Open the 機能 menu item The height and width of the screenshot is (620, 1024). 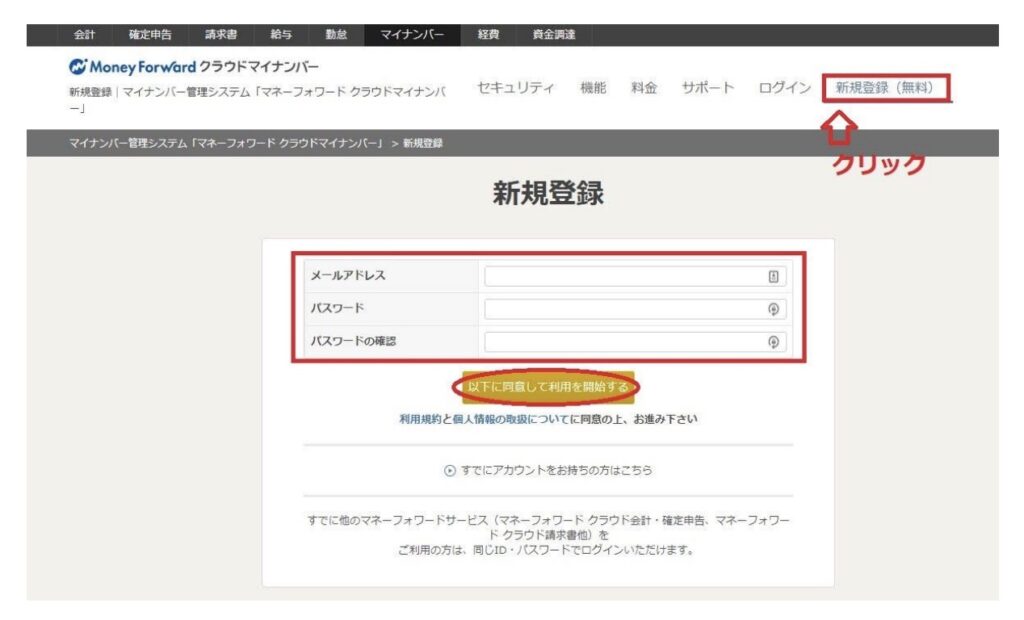(593, 88)
